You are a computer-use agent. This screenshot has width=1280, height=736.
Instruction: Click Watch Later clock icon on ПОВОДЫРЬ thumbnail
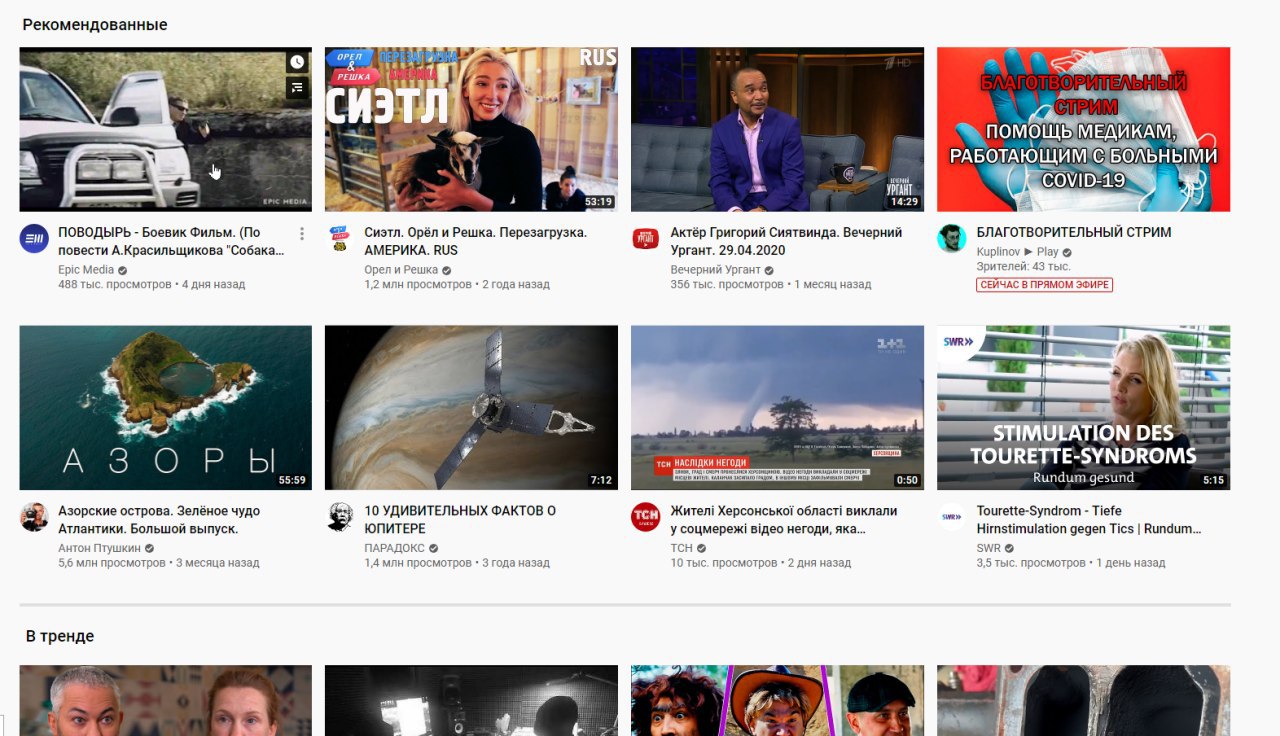coord(297,62)
